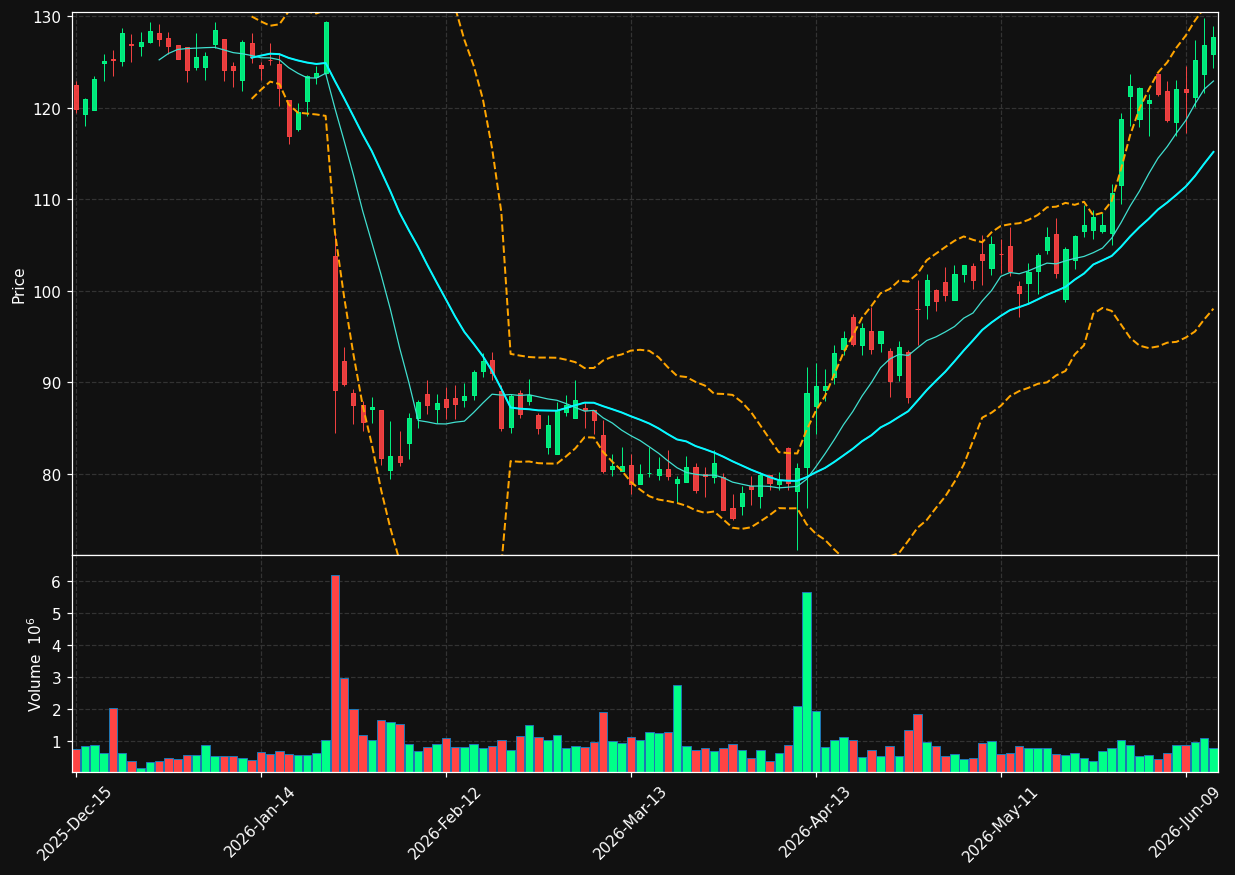The height and width of the screenshot is (875, 1235).
Task: Click the 2025-Dec-15 date label
Action: [x=74, y=822]
